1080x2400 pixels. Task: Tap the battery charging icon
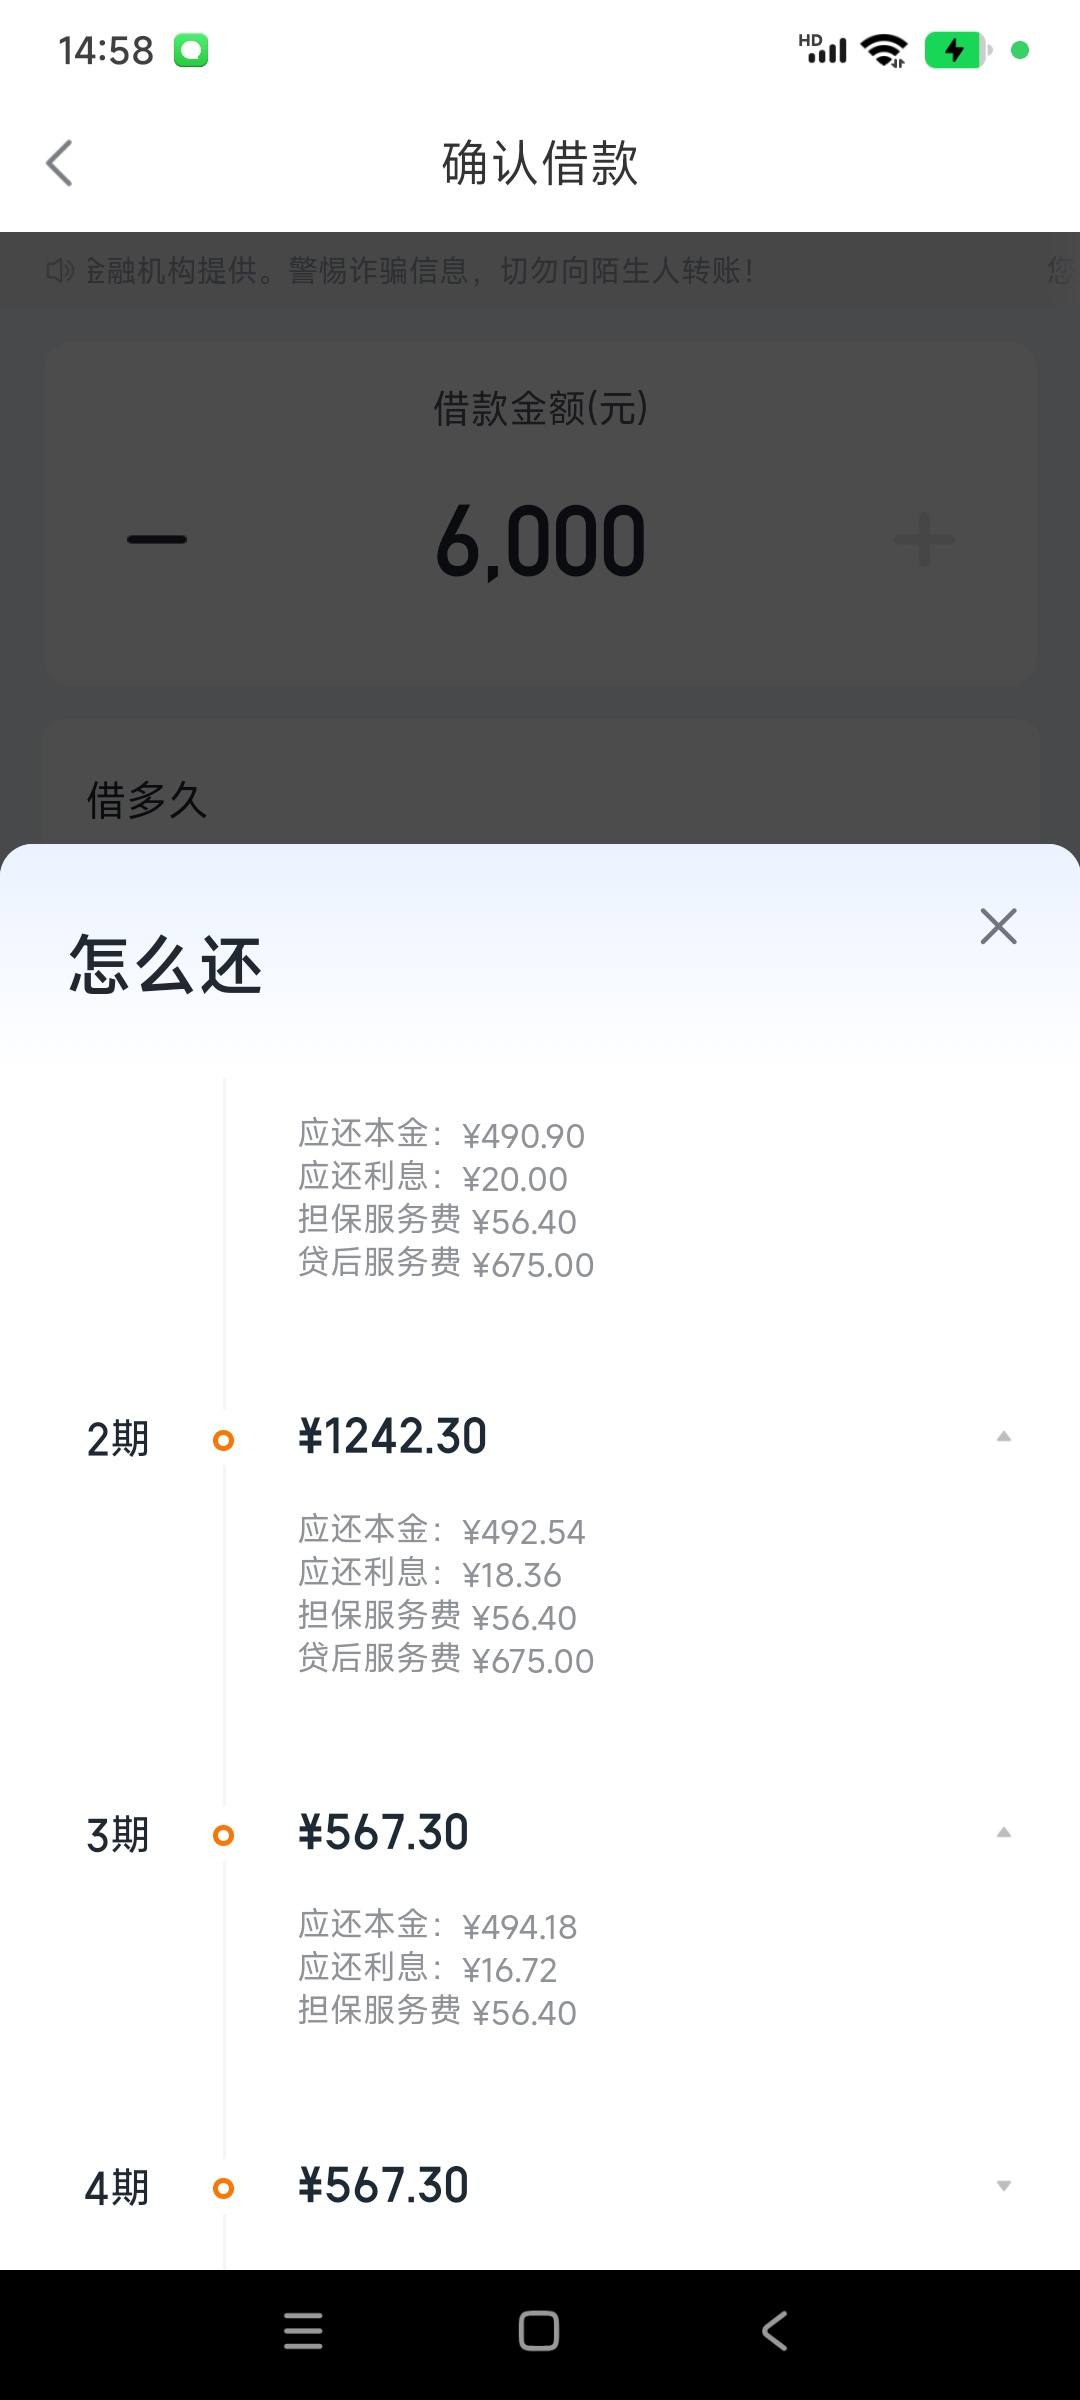957,50
